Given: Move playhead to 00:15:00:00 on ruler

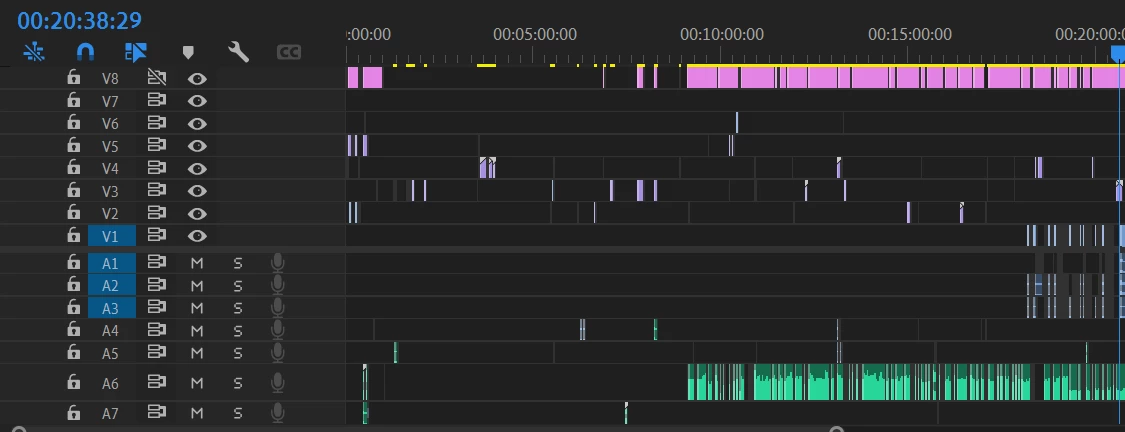Looking at the screenshot, I should 910,34.
